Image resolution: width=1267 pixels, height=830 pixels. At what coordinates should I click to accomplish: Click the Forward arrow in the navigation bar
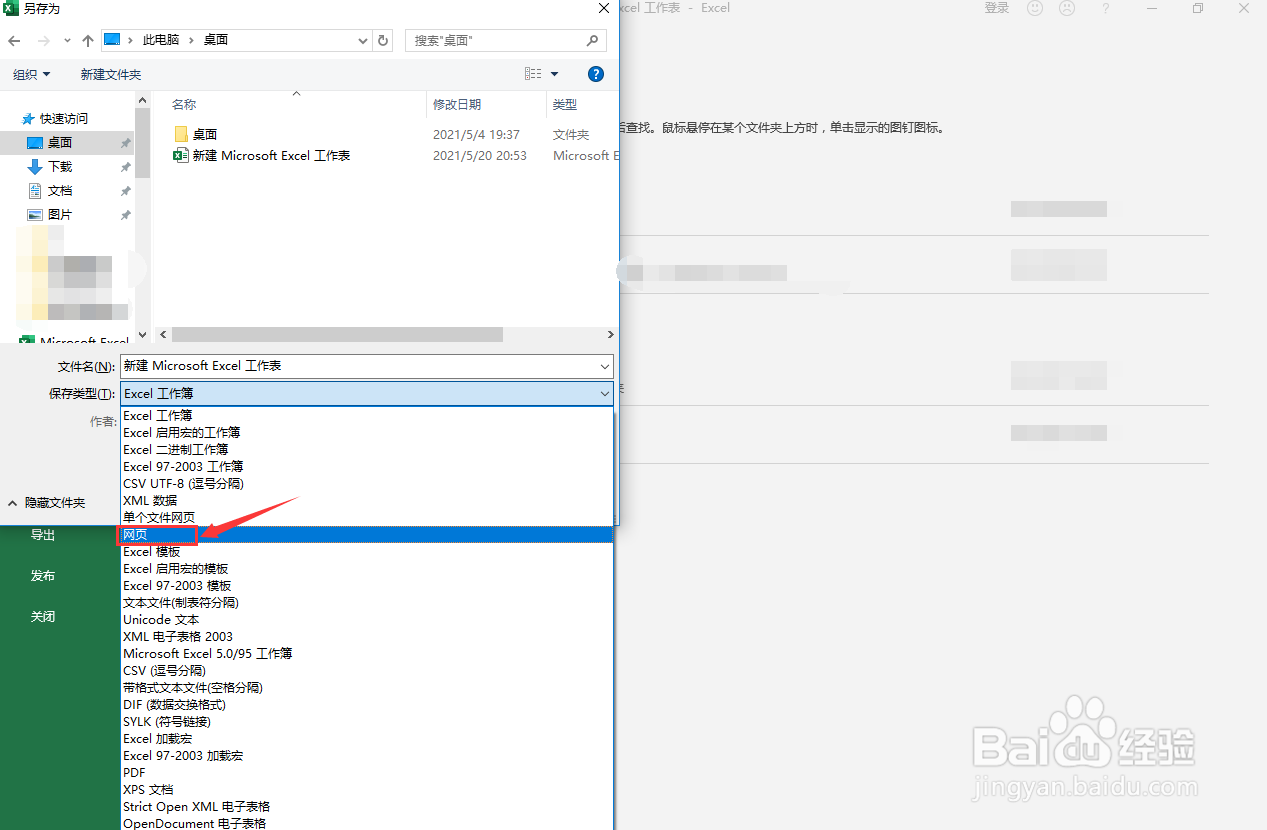click(x=43, y=41)
